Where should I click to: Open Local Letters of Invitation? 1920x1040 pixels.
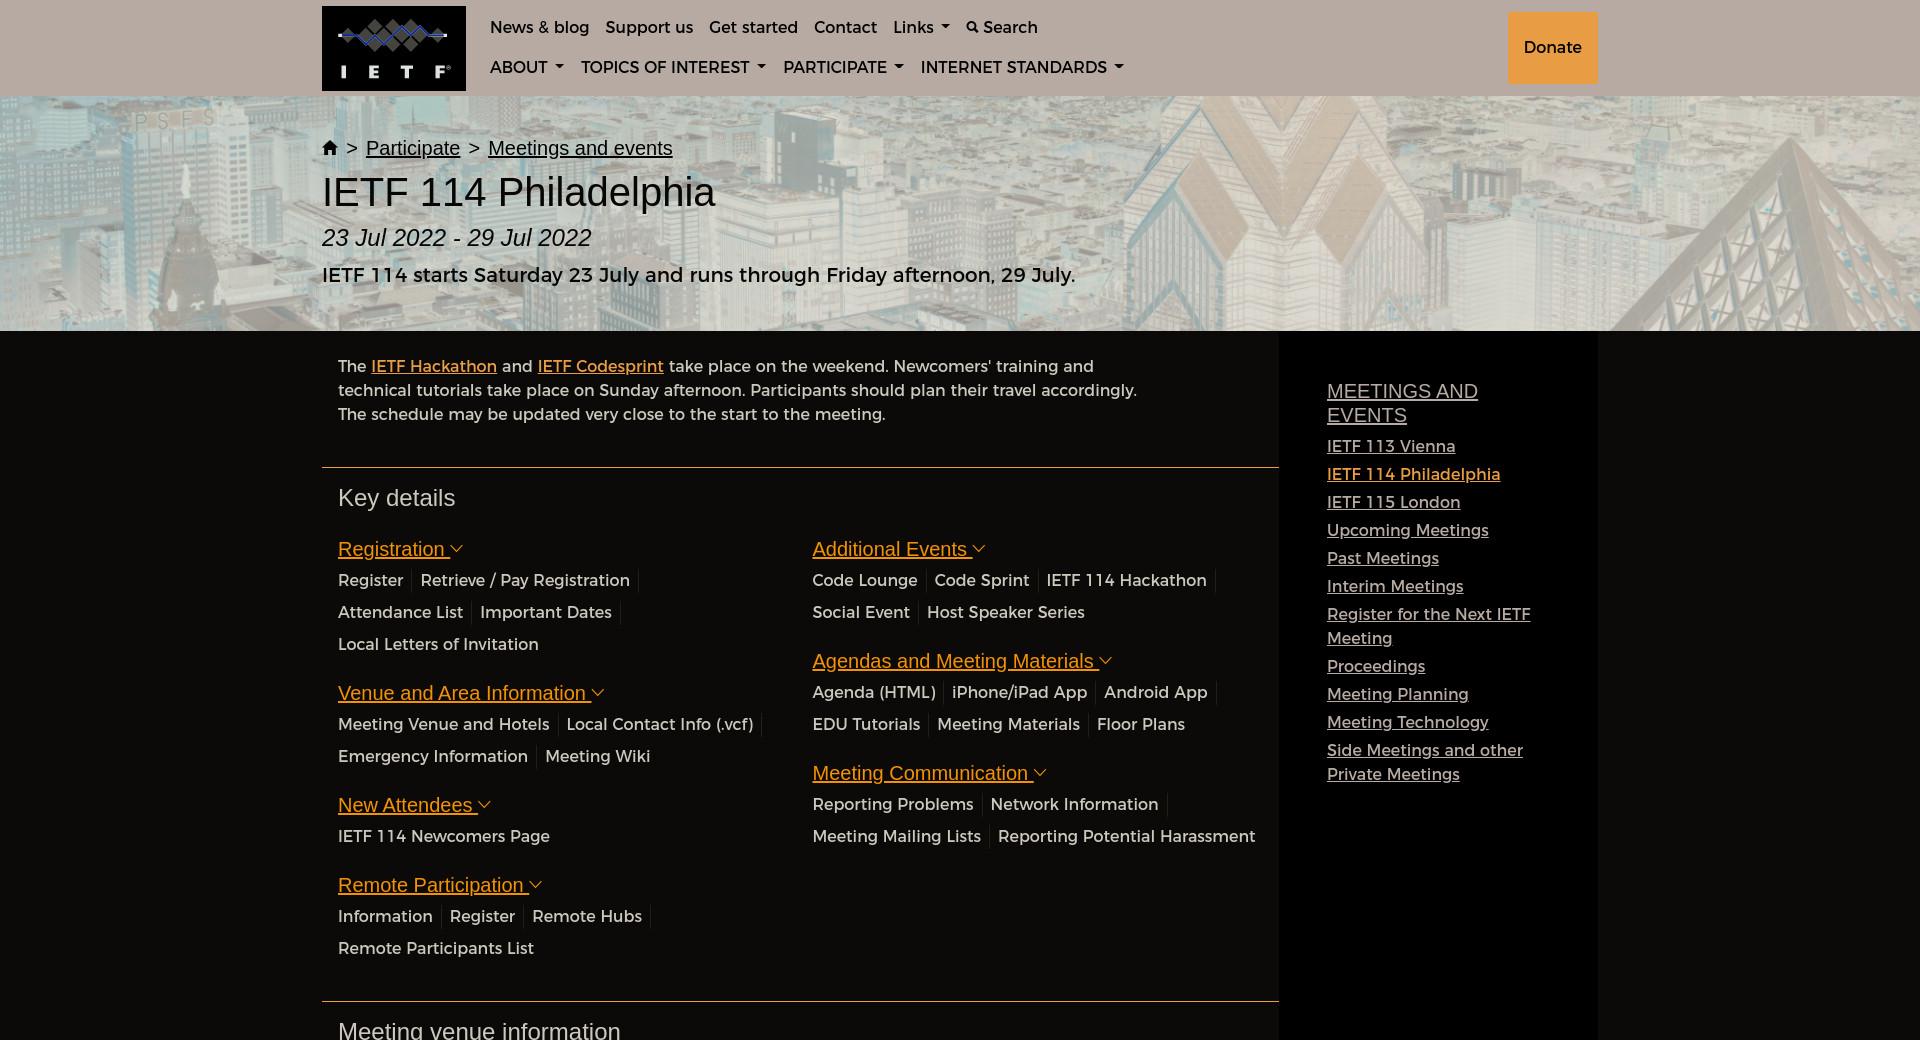point(438,644)
